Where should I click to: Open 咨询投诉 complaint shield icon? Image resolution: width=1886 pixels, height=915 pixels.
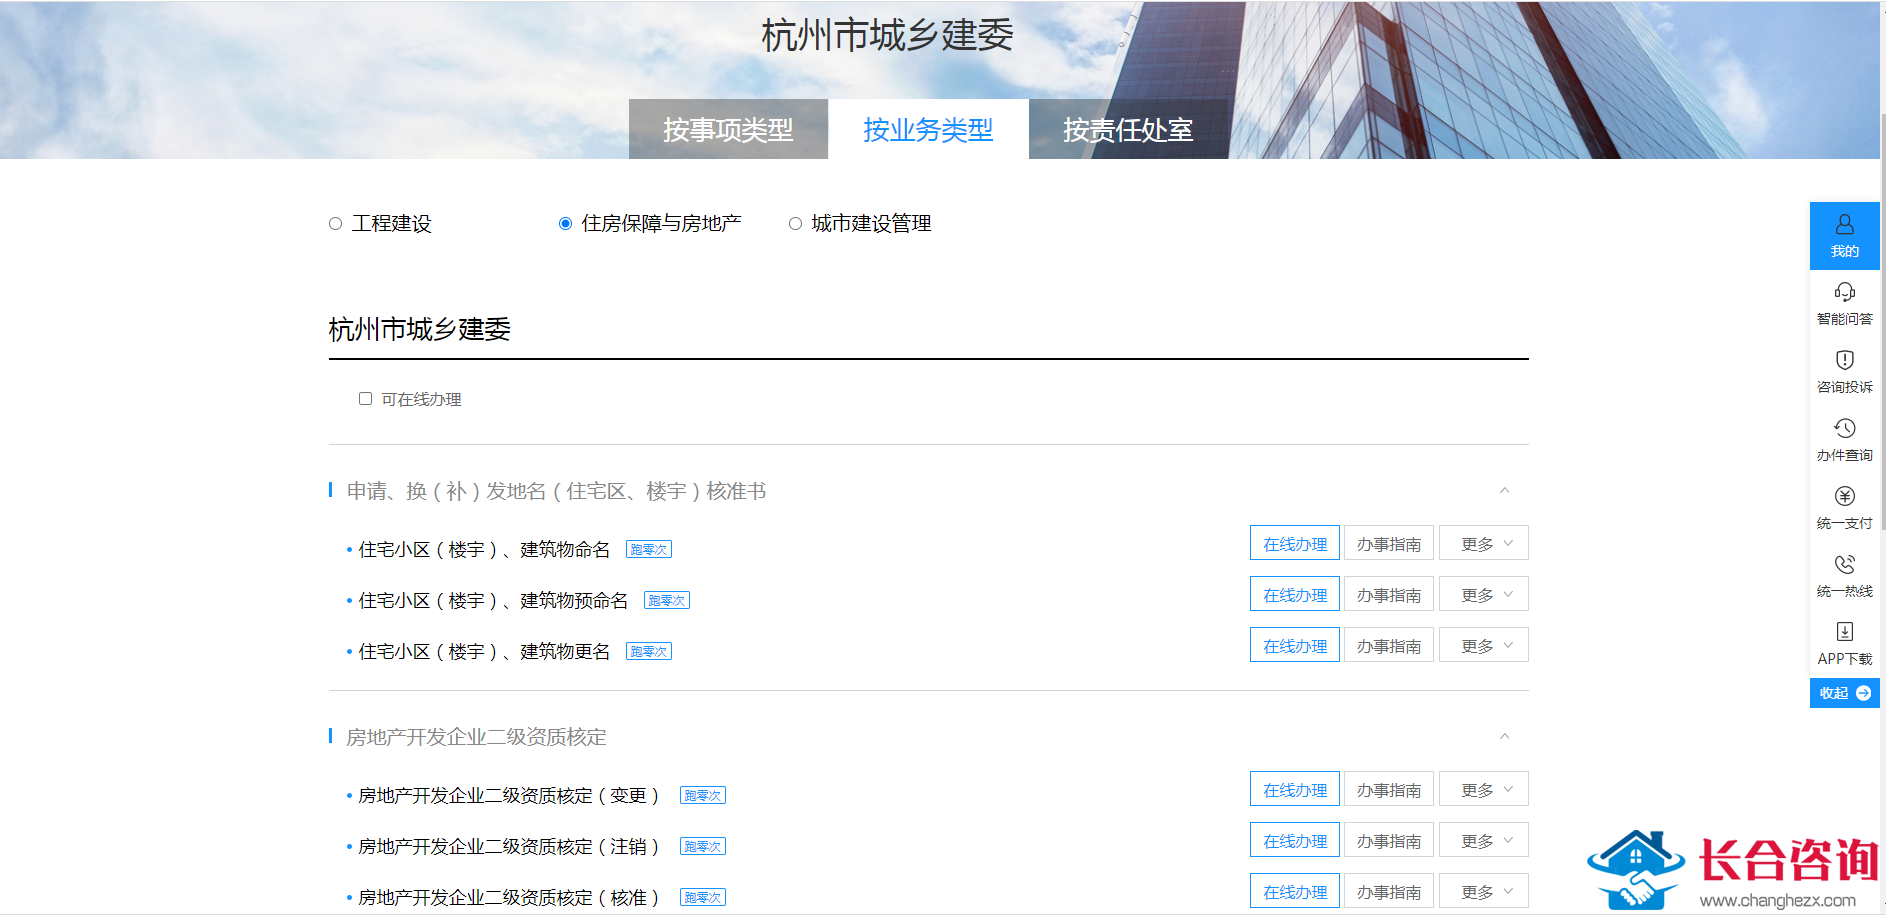click(x=1844, y=360)
